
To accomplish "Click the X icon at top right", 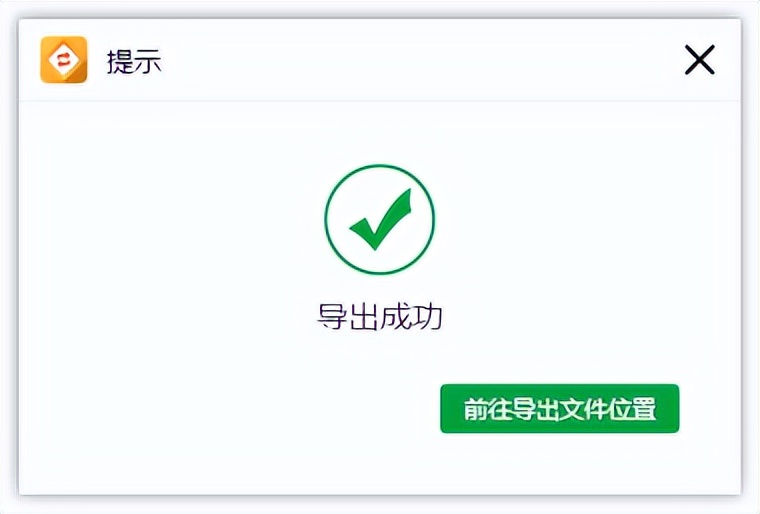I will coord(699,61).
